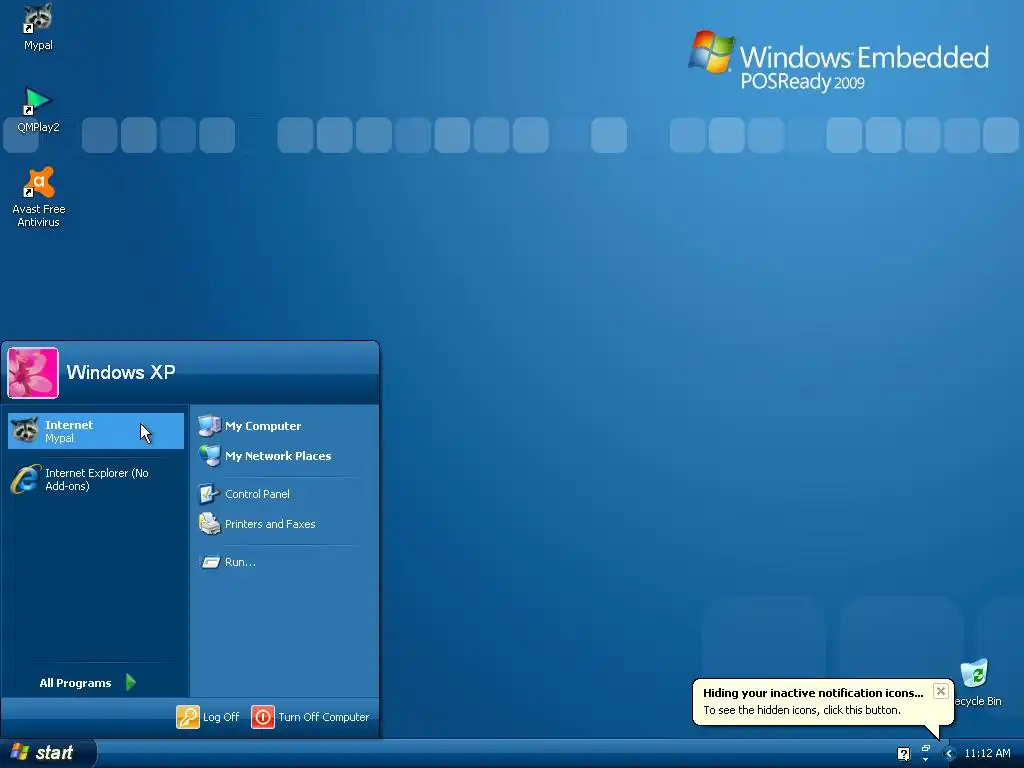1024x768 pixels.
Task: Close the notification balloon tip
Action: pos(940,691)
